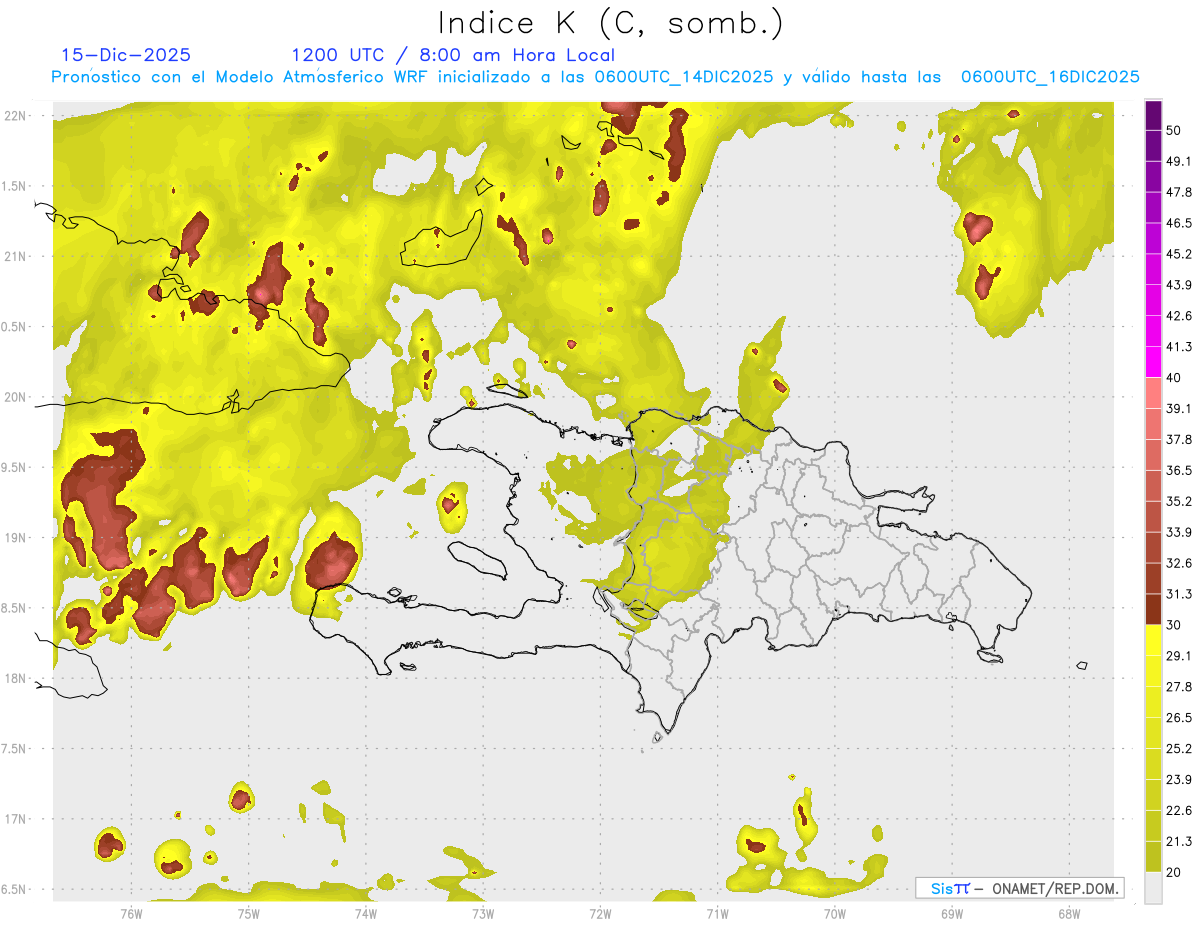Click "1200 UTC / 8:00 am Hora Local"

click(x=453, y=55)
